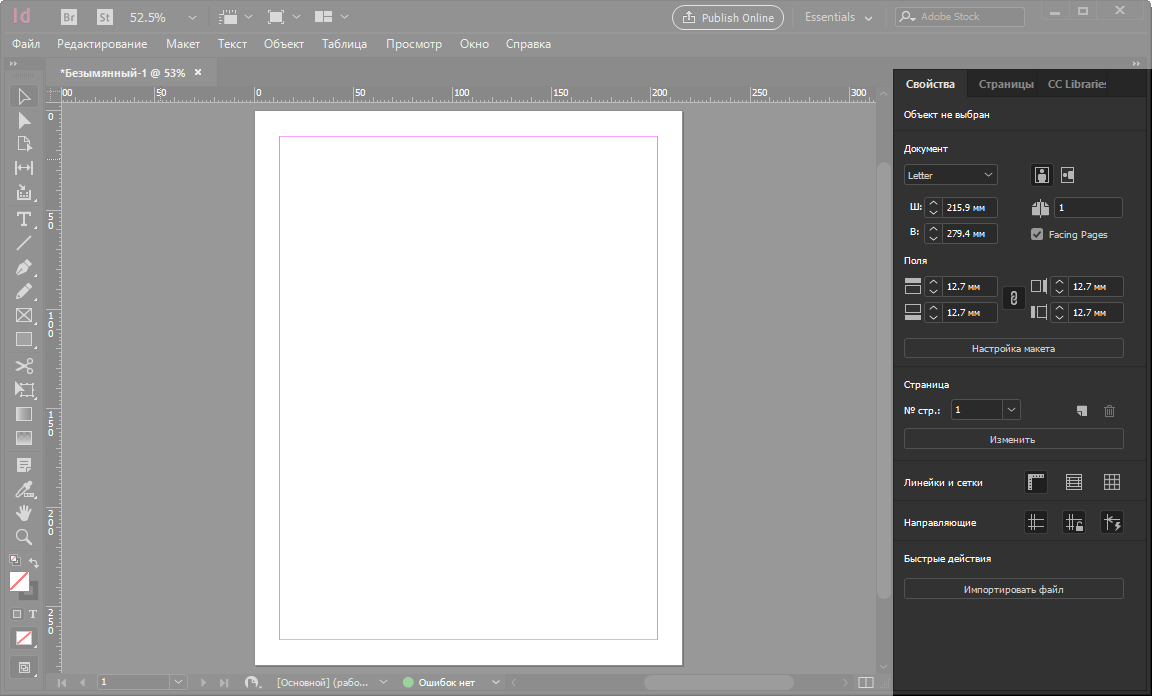The height and width of the screenshot is (696, 1152).
Task: Select the Pen tool
Action: (24, 268)
